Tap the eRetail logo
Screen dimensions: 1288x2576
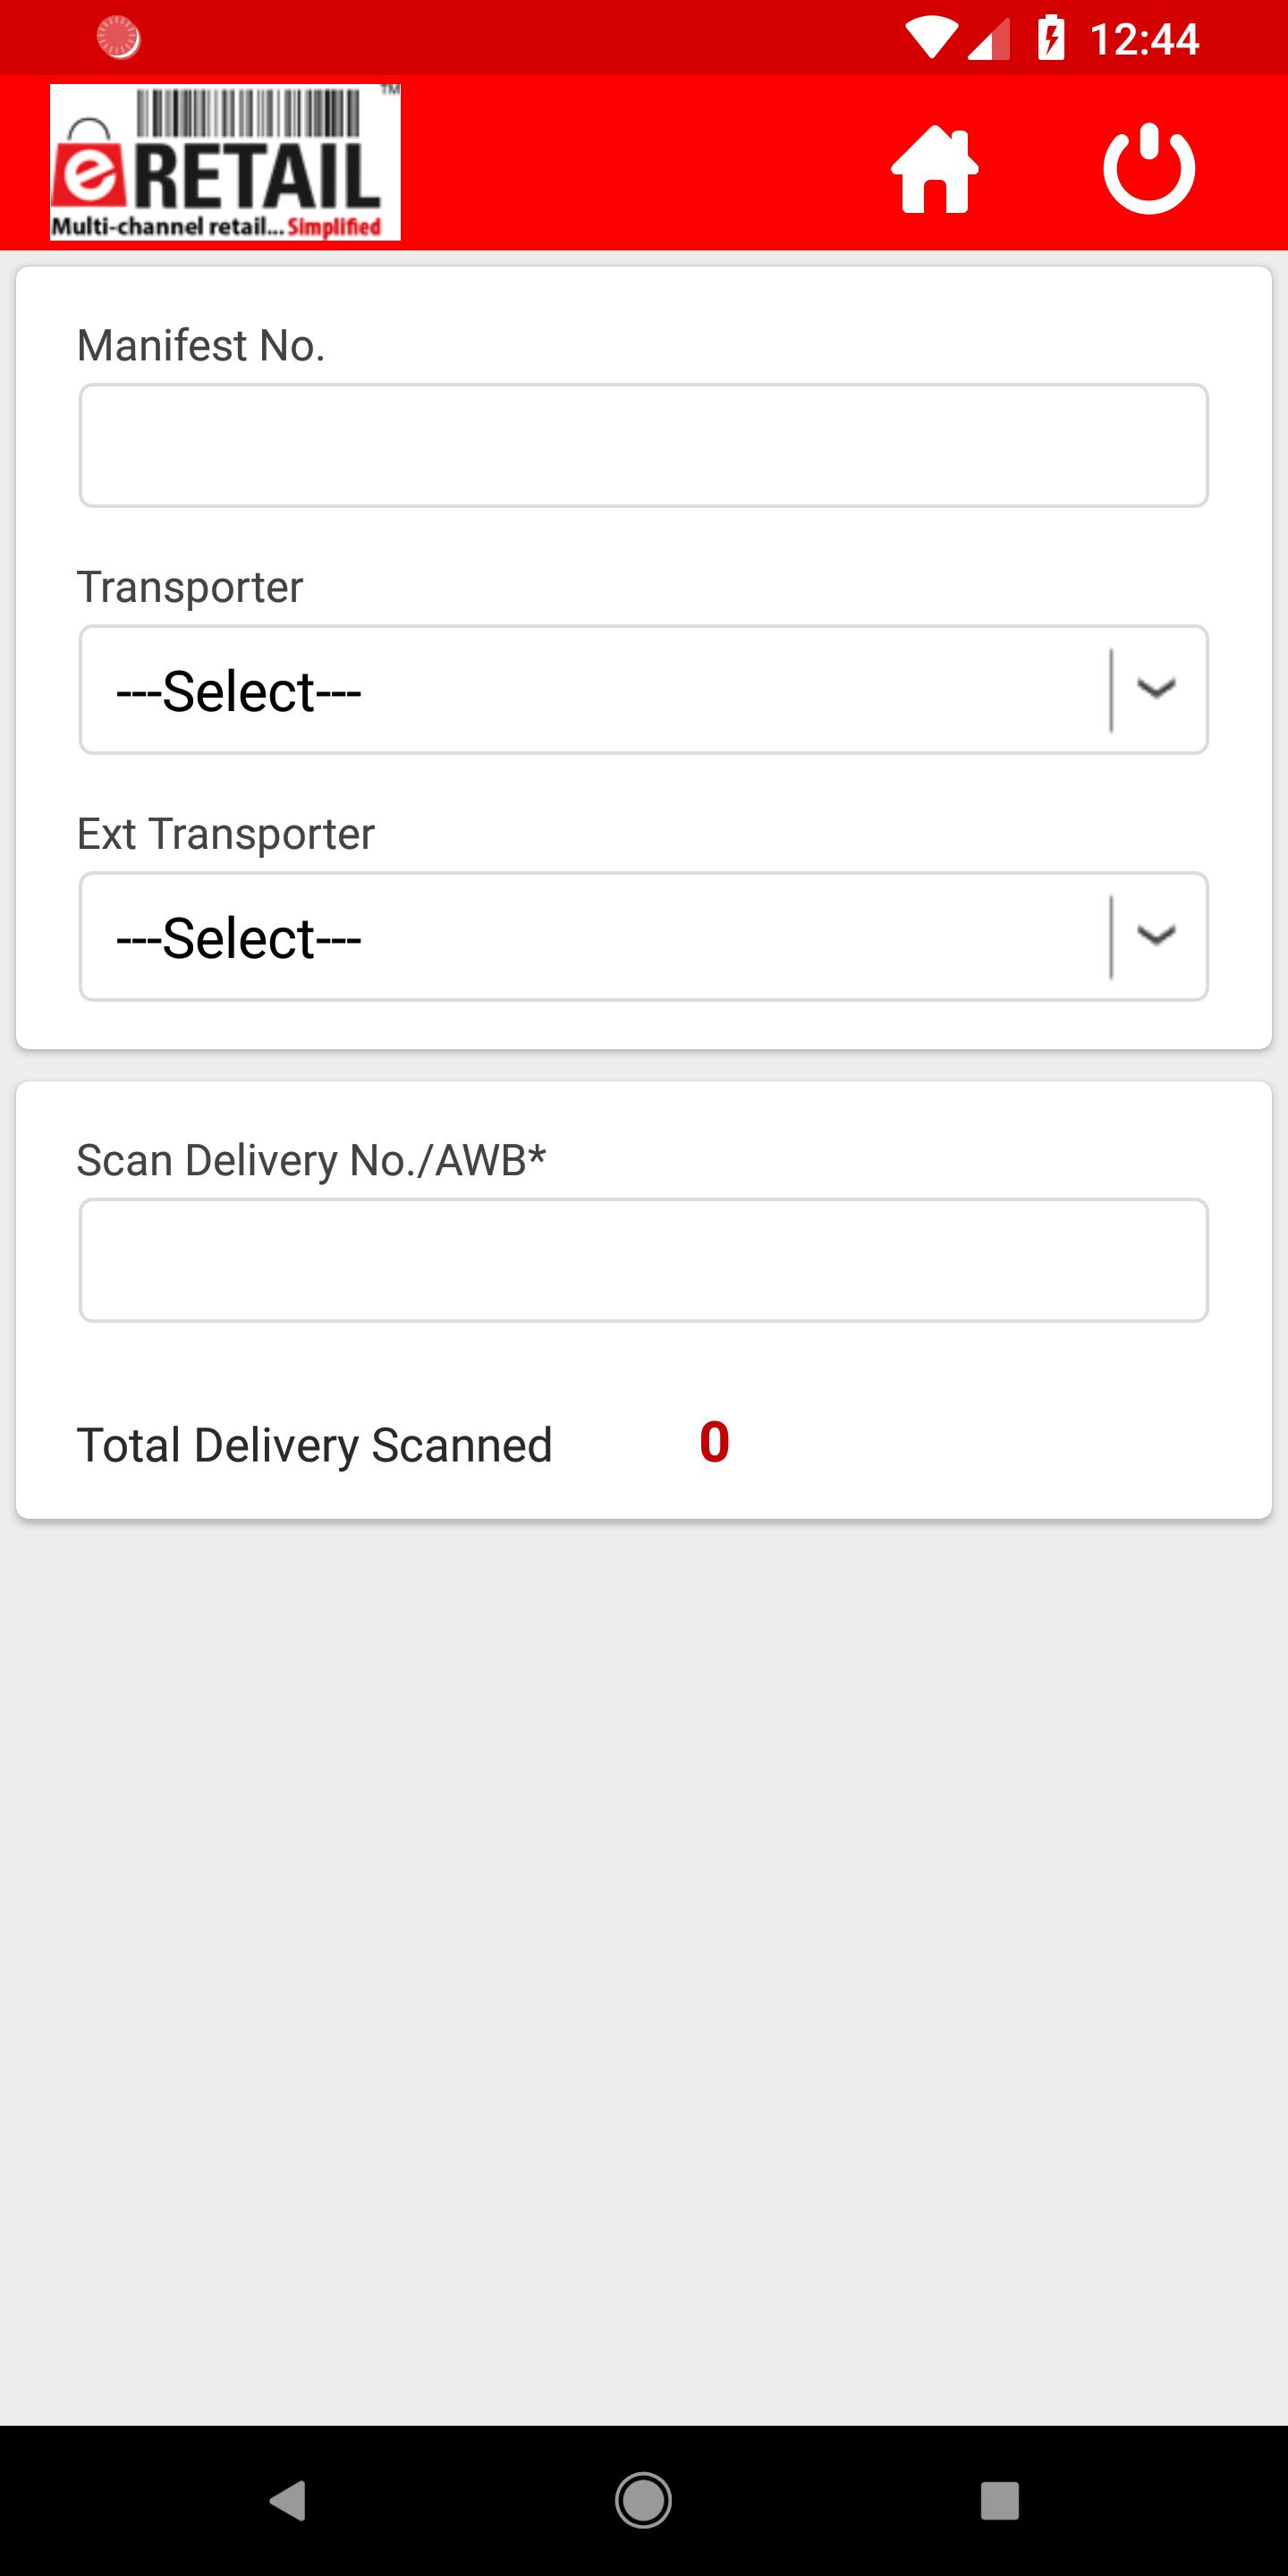pyautogui.click(x=225, y=163)
